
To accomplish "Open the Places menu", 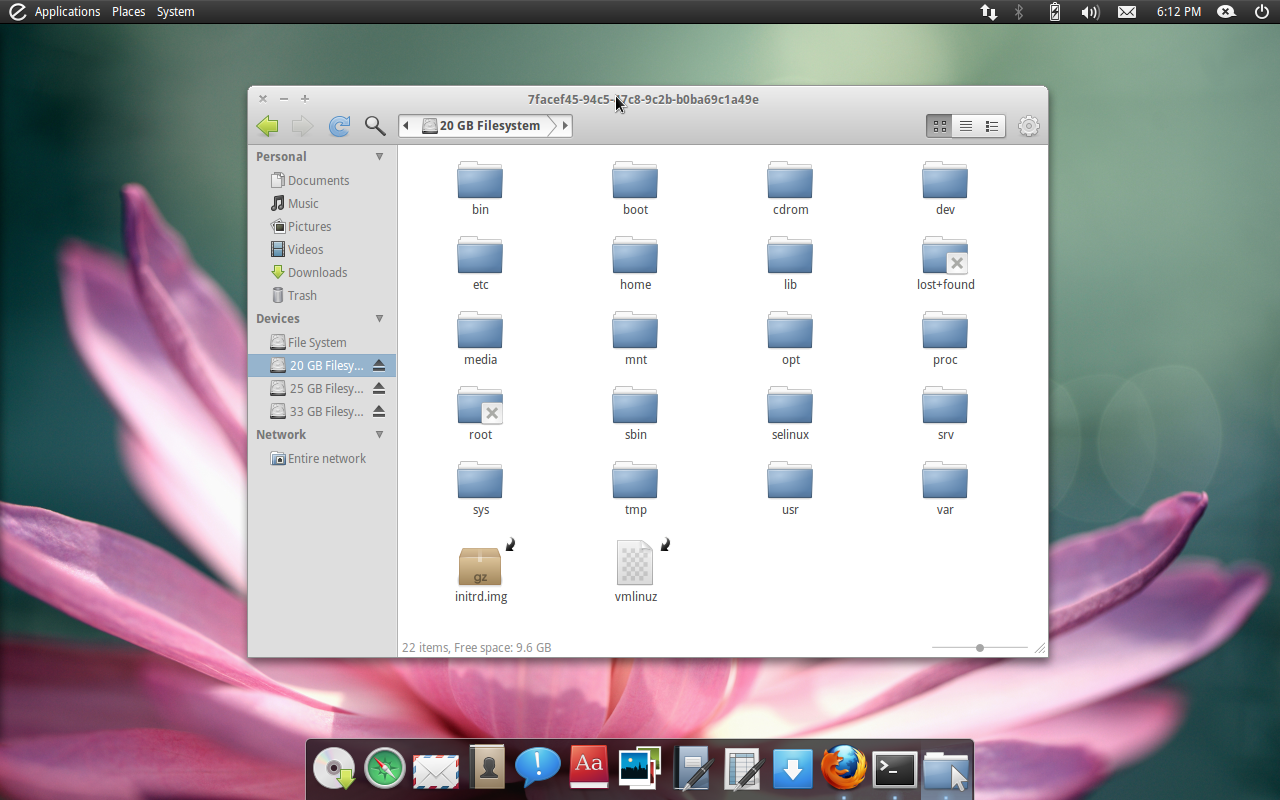I will tap(128, 12).
